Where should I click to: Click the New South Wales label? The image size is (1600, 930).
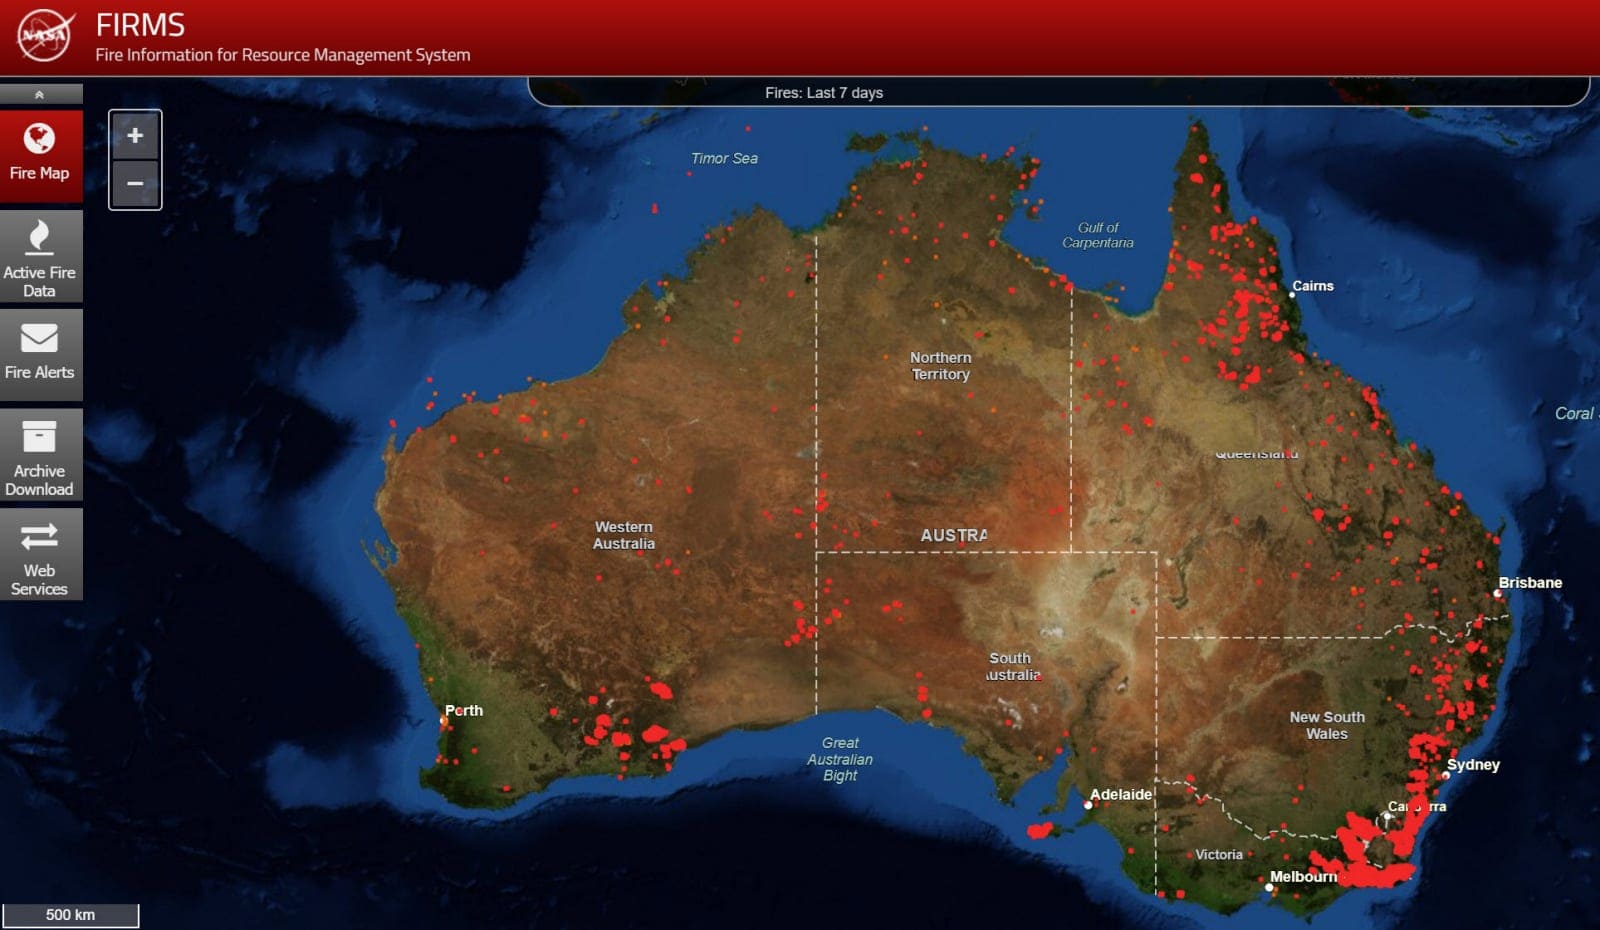pyautogui.click(x=1327, y=725)
